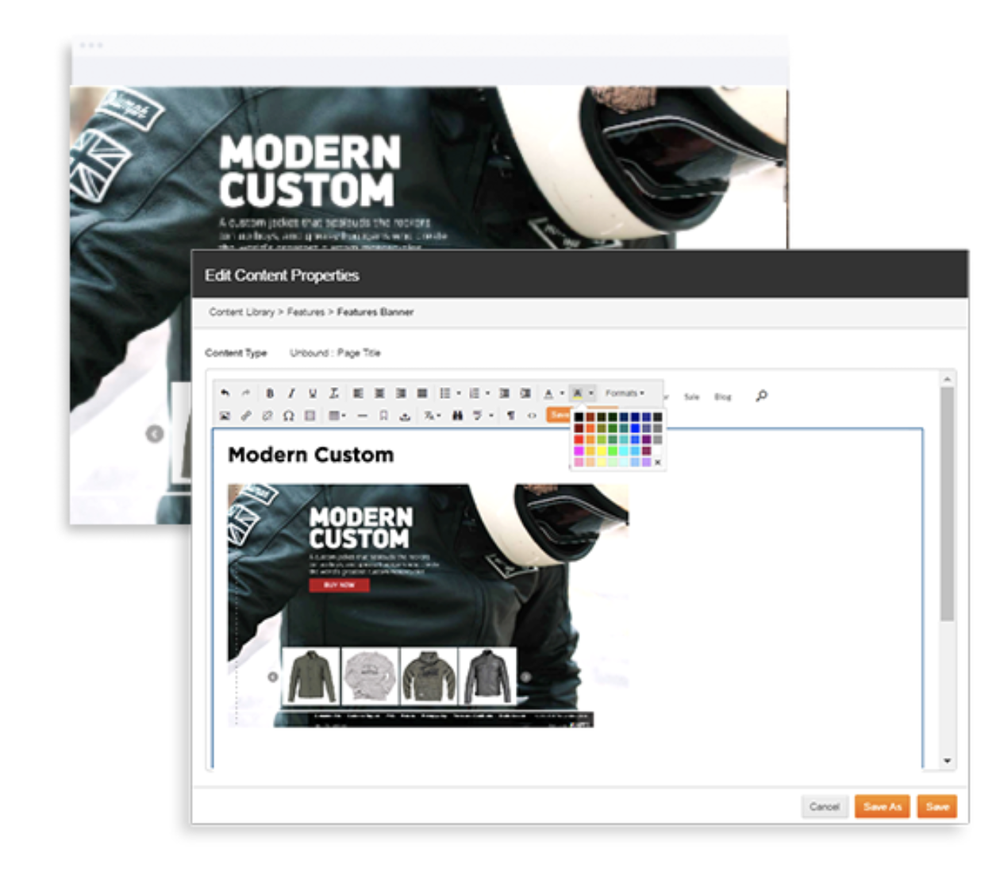Open the Sale toolbar tab
1000x890 pixels.
point(691,397)
